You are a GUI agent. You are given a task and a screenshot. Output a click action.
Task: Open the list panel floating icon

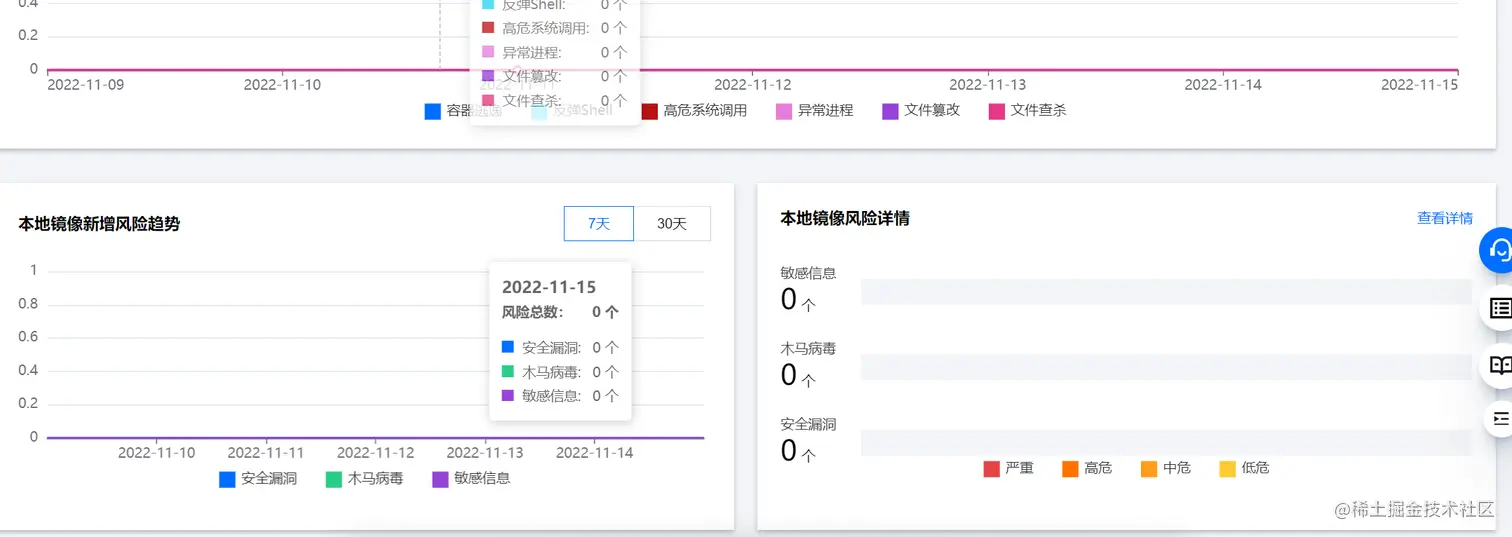(x=1499, y=308)
